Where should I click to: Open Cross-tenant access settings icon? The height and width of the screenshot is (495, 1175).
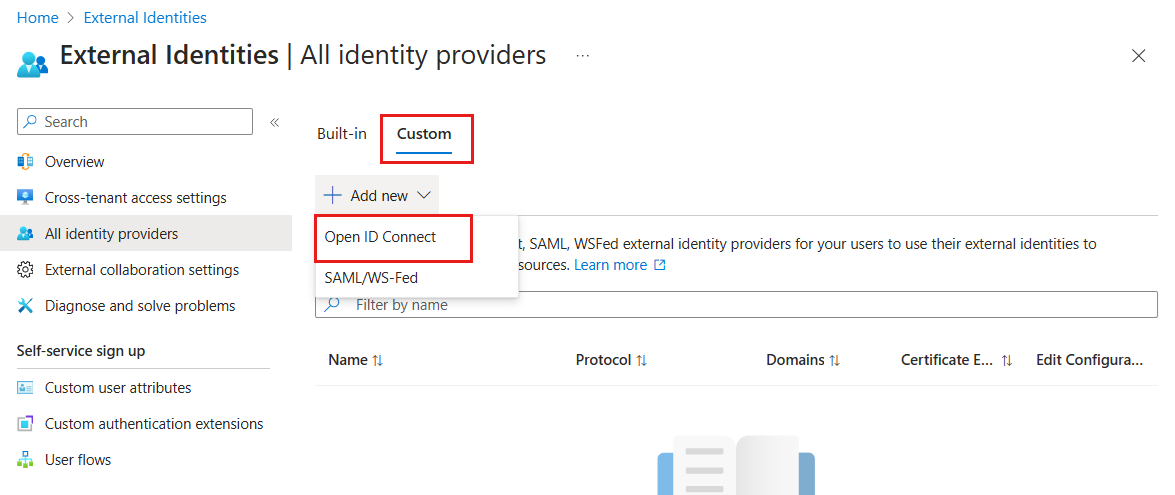(x=25, y=198)
